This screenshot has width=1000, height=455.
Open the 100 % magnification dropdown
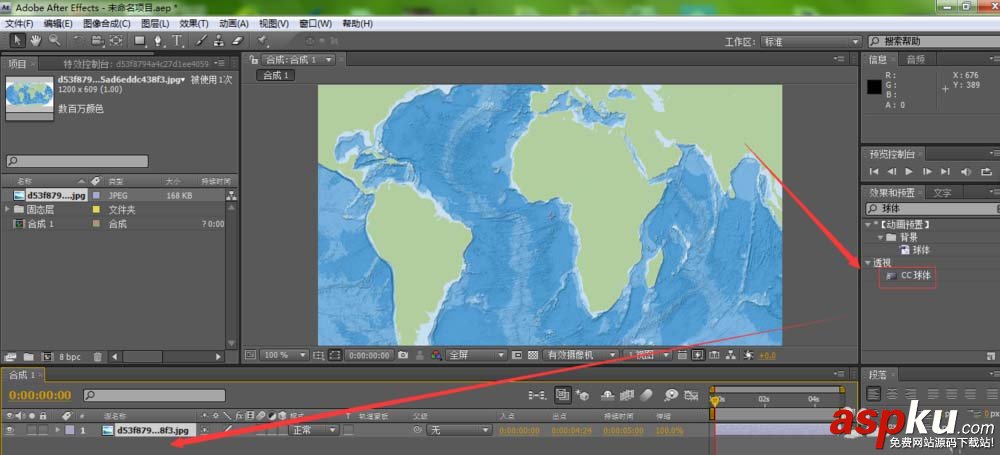click(x=284, y=355)
